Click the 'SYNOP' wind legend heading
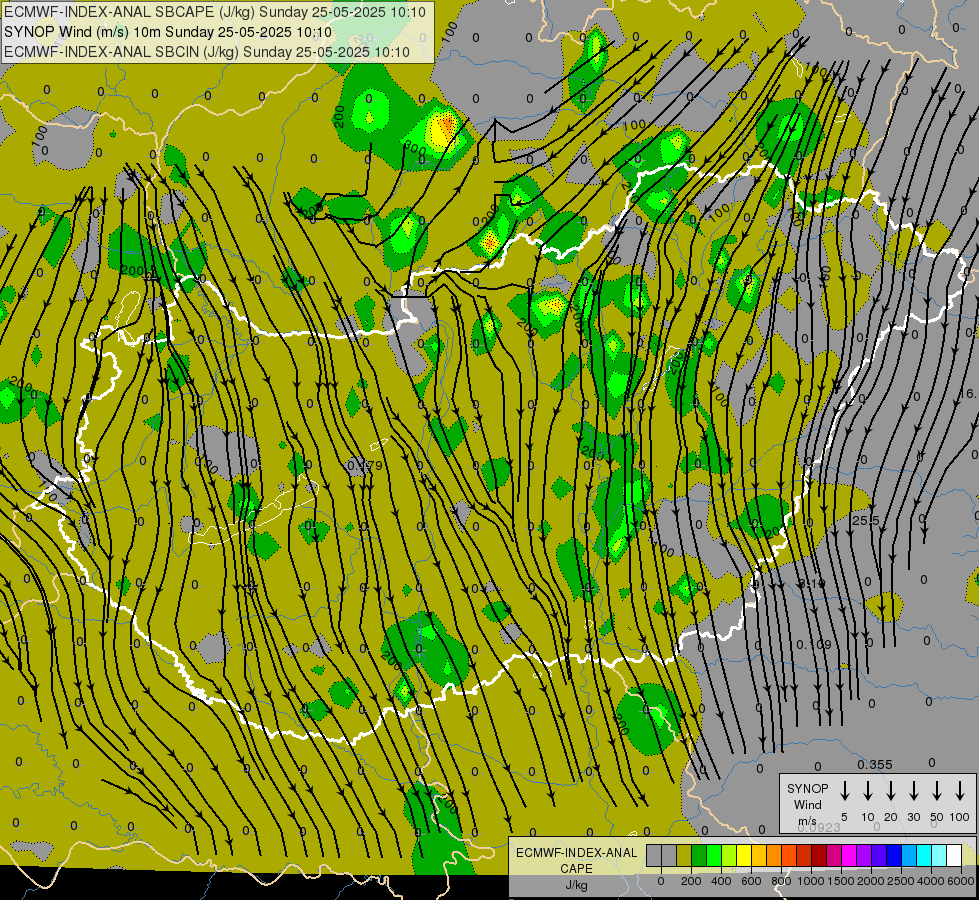The image size is (979, 900). 807,788
